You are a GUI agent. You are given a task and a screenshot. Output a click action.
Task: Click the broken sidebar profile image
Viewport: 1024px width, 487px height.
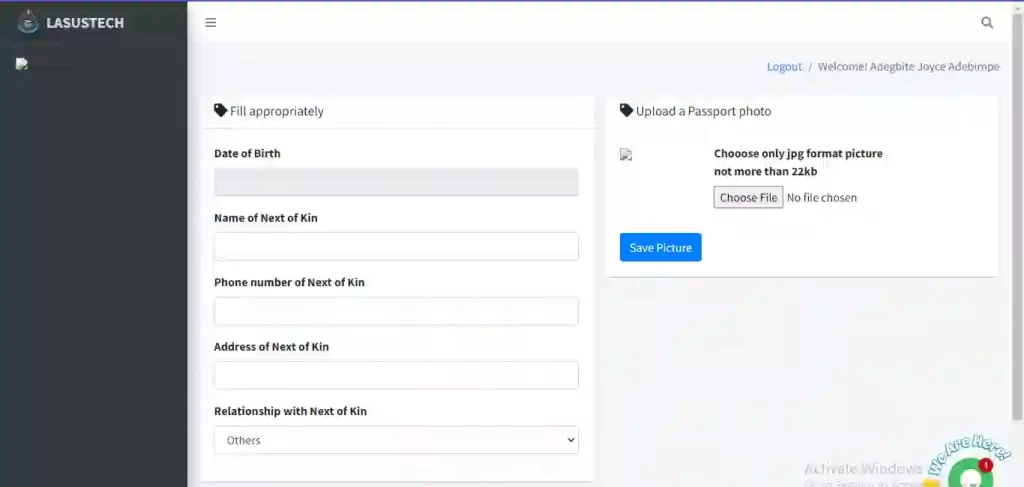44,65
